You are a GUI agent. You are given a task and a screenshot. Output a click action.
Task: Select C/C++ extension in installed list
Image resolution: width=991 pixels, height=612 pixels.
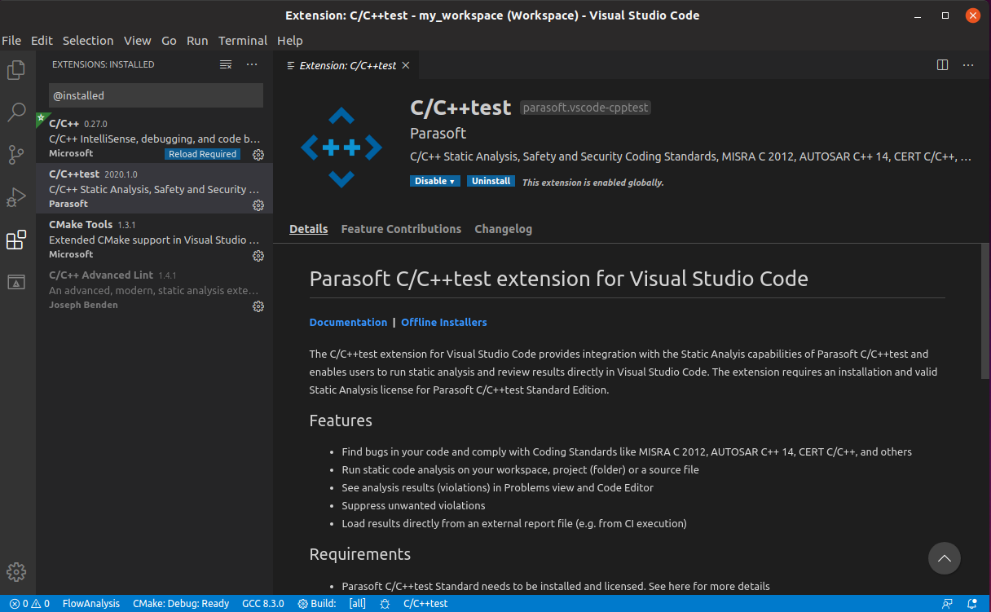(154, 138)
